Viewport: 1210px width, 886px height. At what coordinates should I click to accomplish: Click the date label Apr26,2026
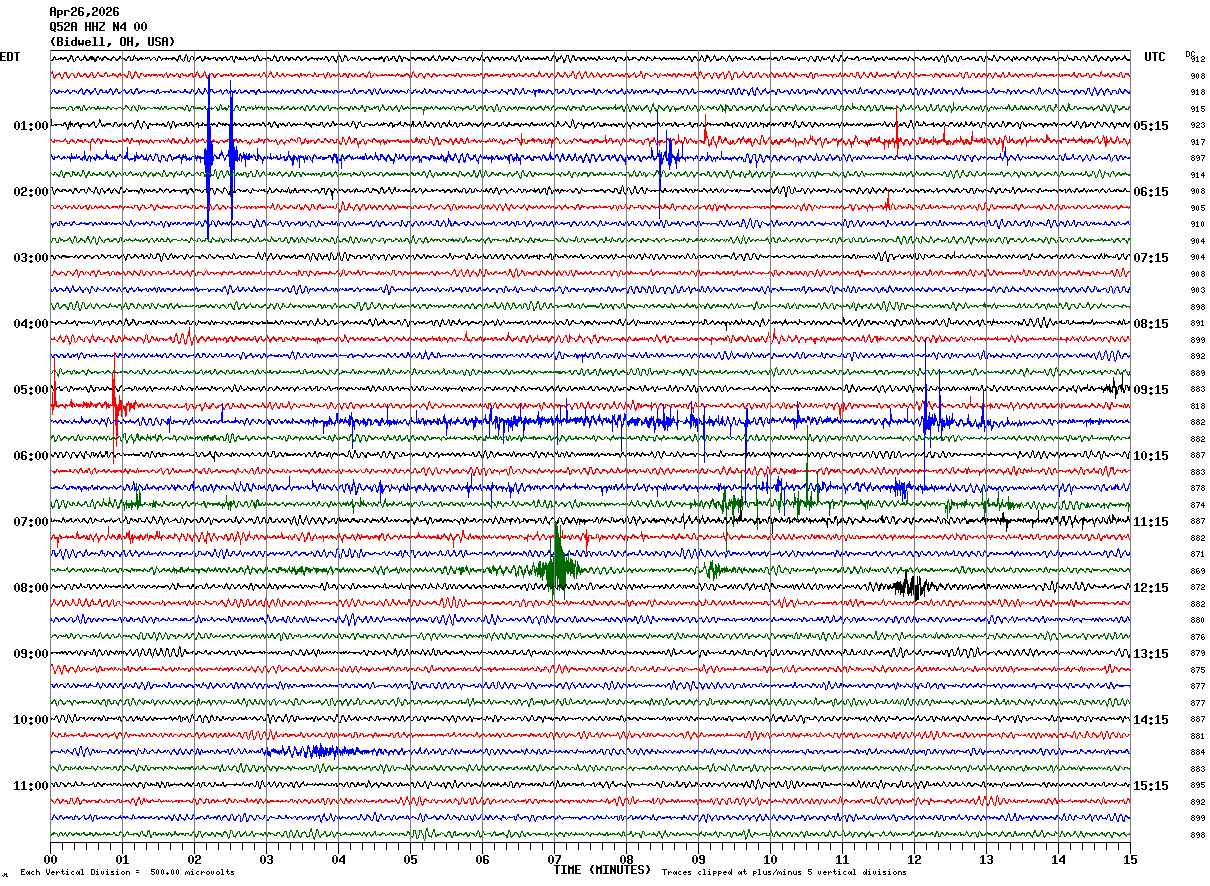coord(84,12)
